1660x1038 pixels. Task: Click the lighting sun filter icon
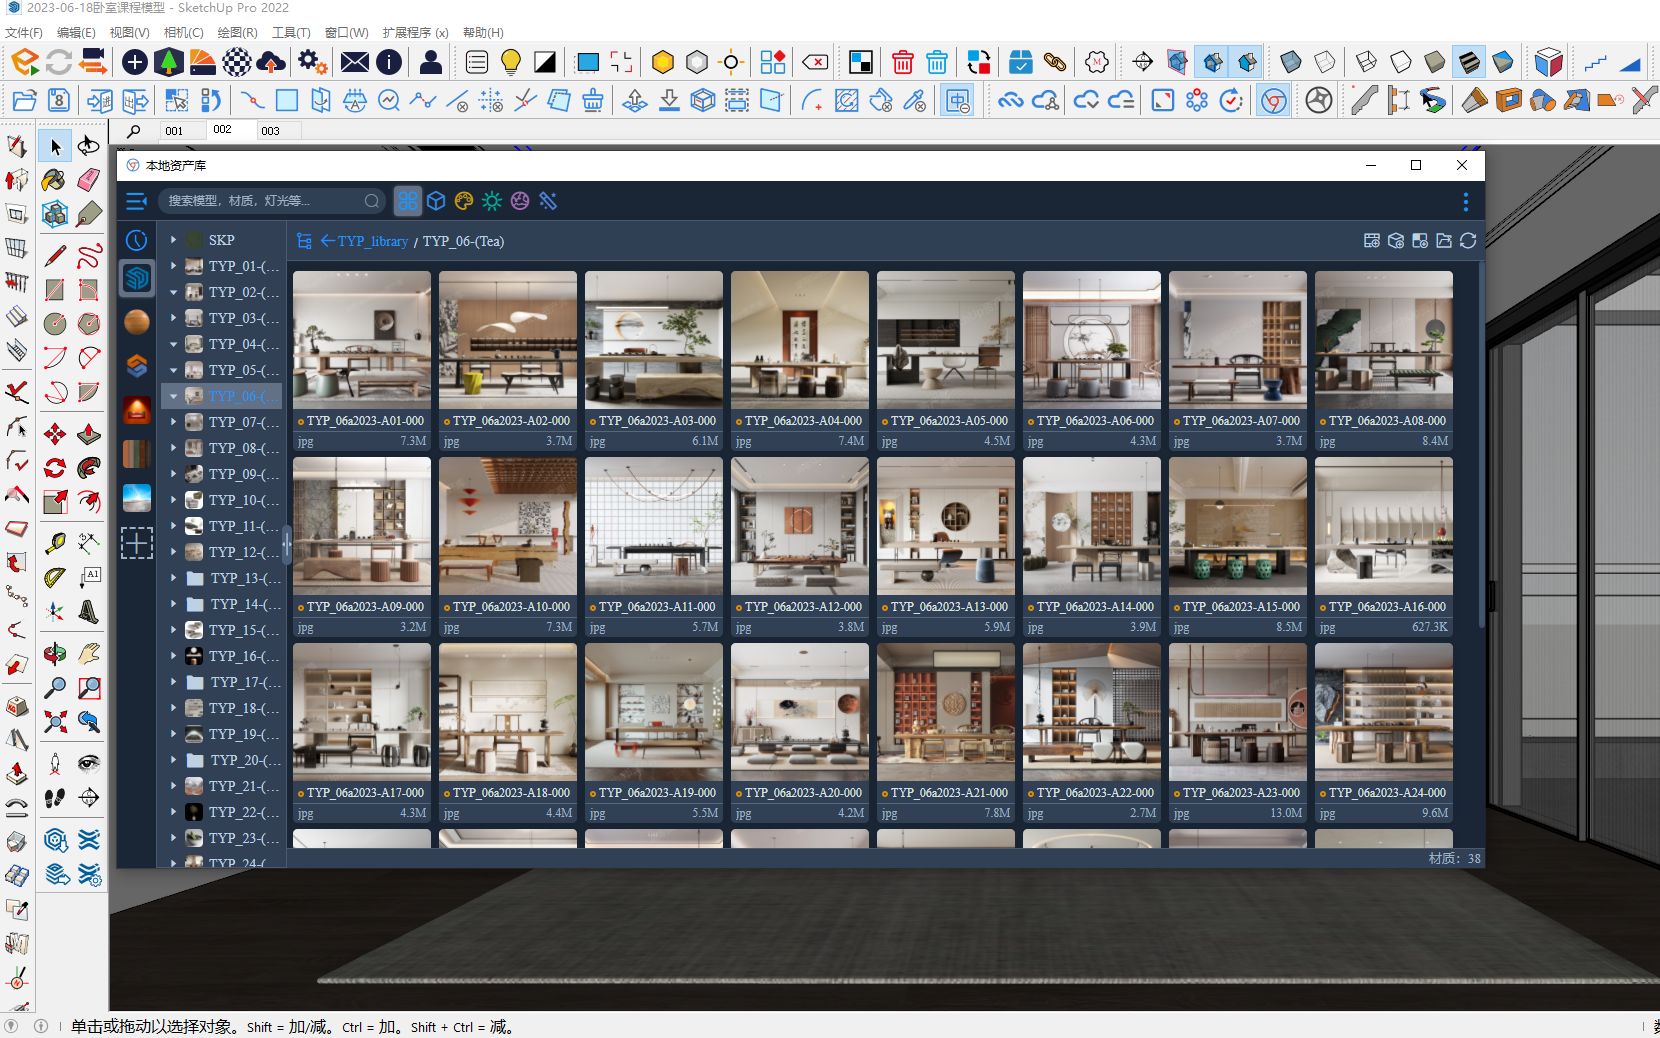(x=492, y=201)
